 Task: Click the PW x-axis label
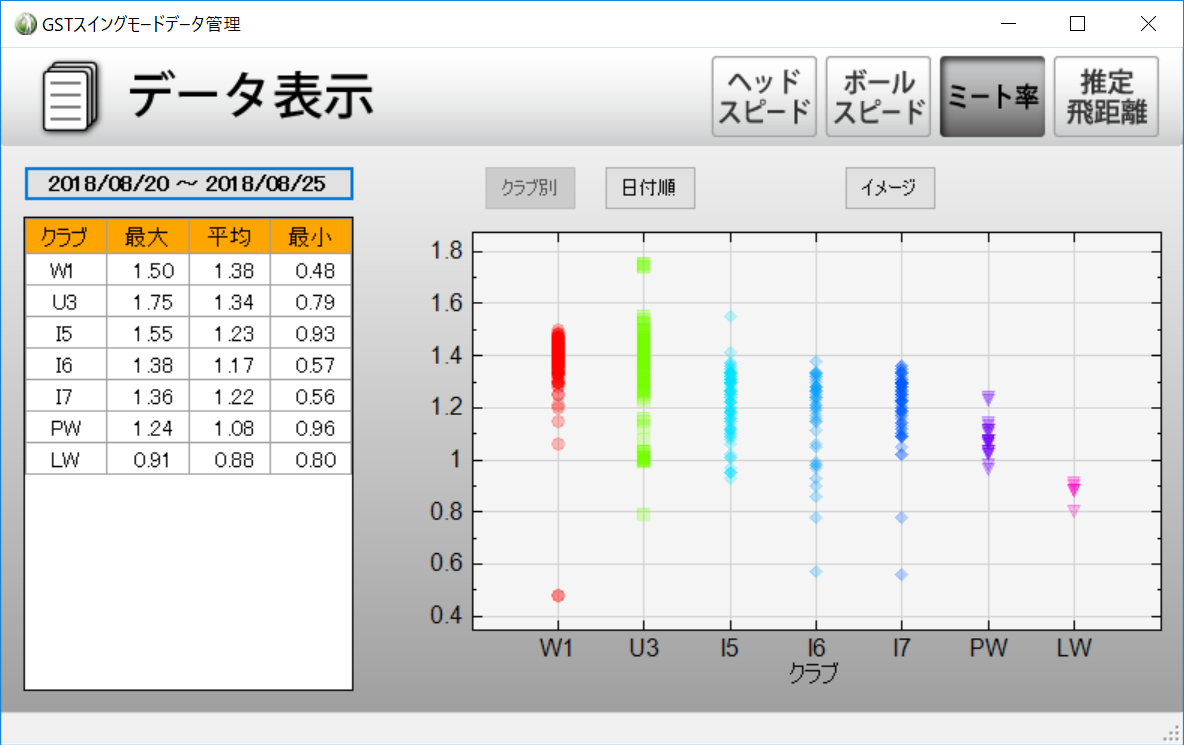click(x=988, y=648)
